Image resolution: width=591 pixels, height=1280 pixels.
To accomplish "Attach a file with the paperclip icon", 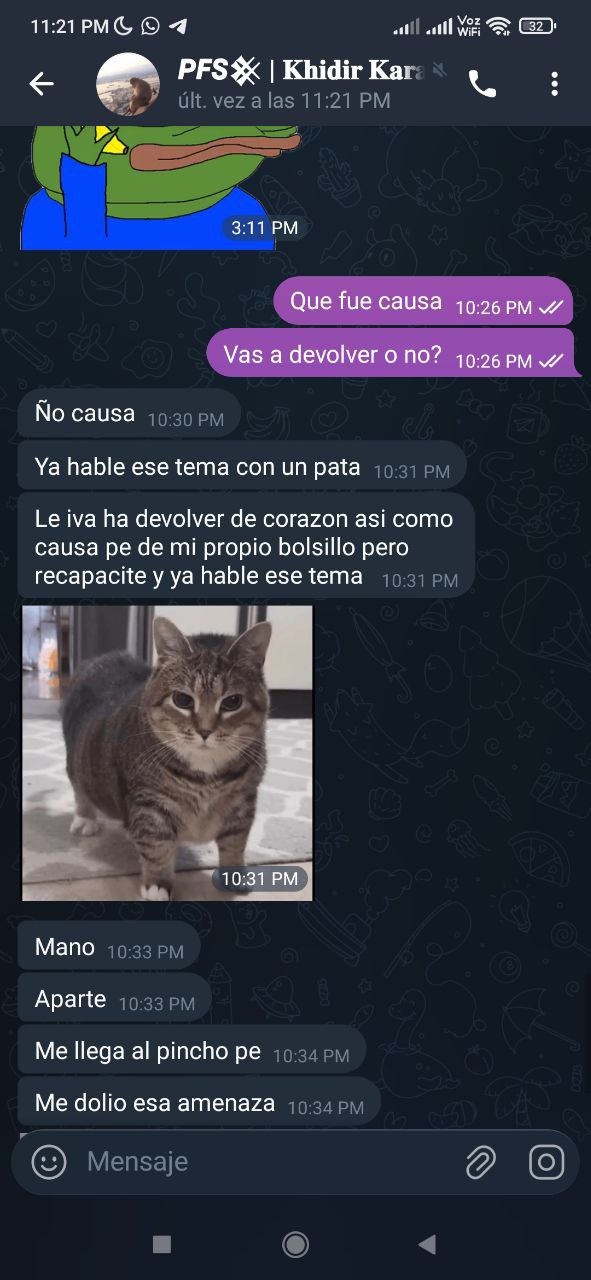I will [x=481, y=1162].
